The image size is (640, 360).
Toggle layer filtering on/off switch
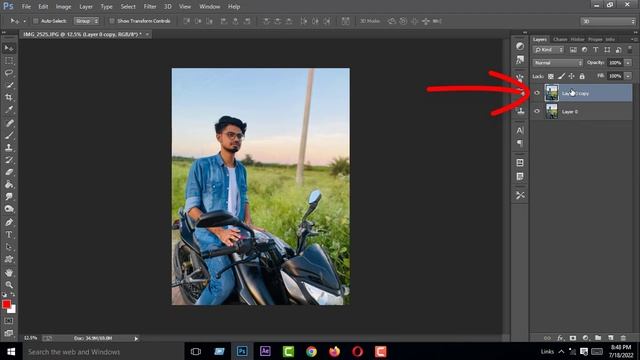point(630,49)
